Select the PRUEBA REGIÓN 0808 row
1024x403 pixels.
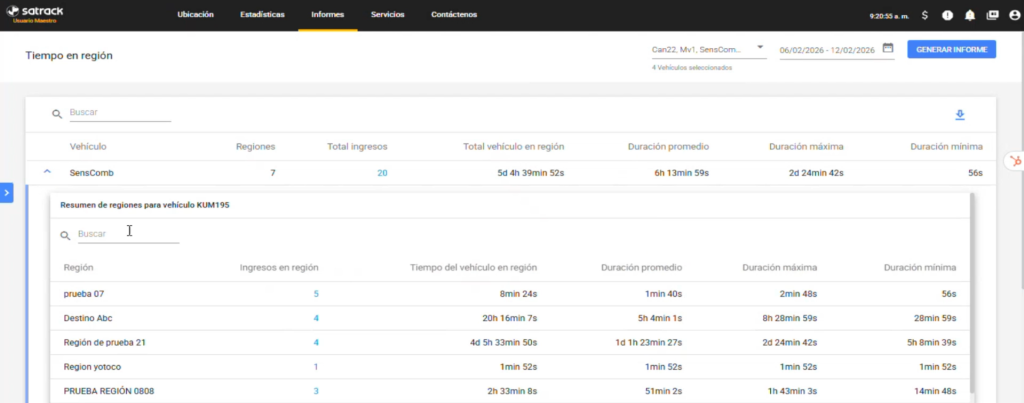coord(509,391)
